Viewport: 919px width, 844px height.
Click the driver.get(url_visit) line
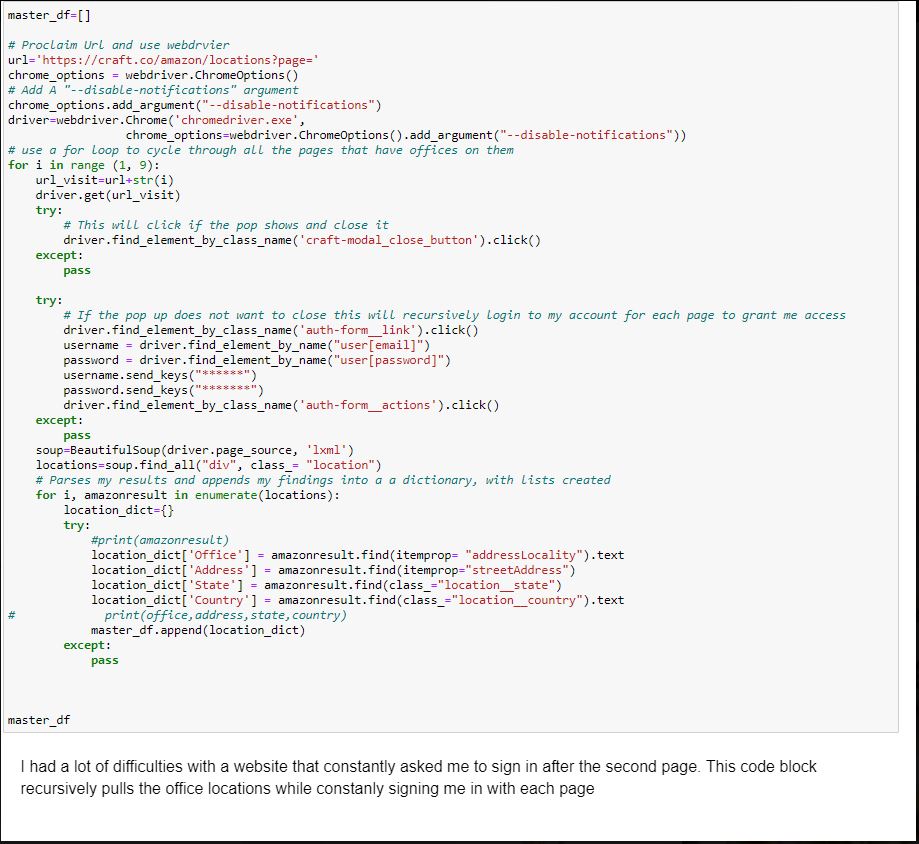coord(108,195)
